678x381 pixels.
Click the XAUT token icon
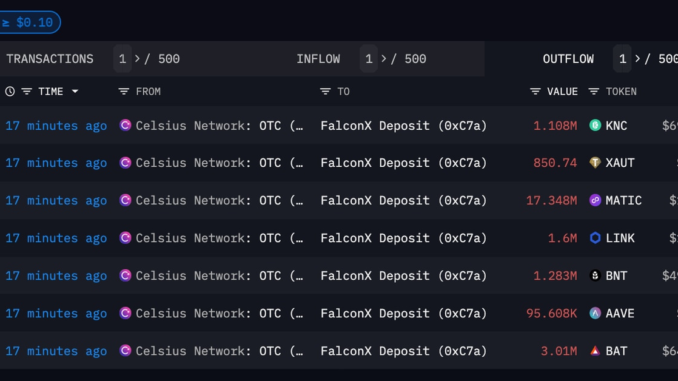[x=595, y=163]
